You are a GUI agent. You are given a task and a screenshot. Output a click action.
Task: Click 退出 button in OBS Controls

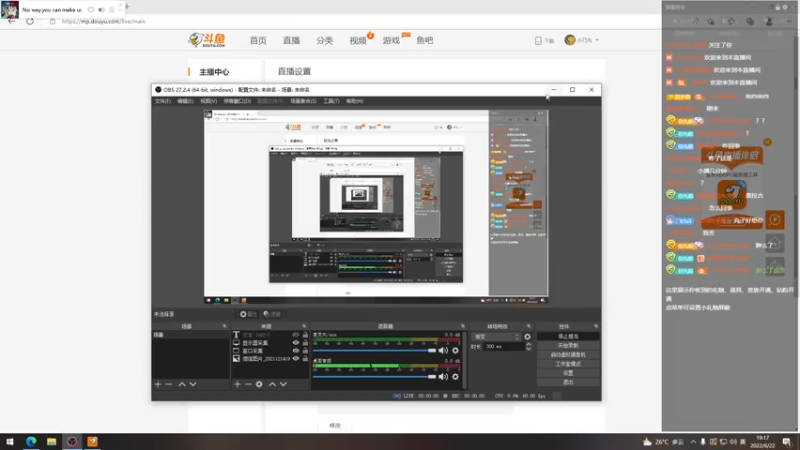point(568,382)
